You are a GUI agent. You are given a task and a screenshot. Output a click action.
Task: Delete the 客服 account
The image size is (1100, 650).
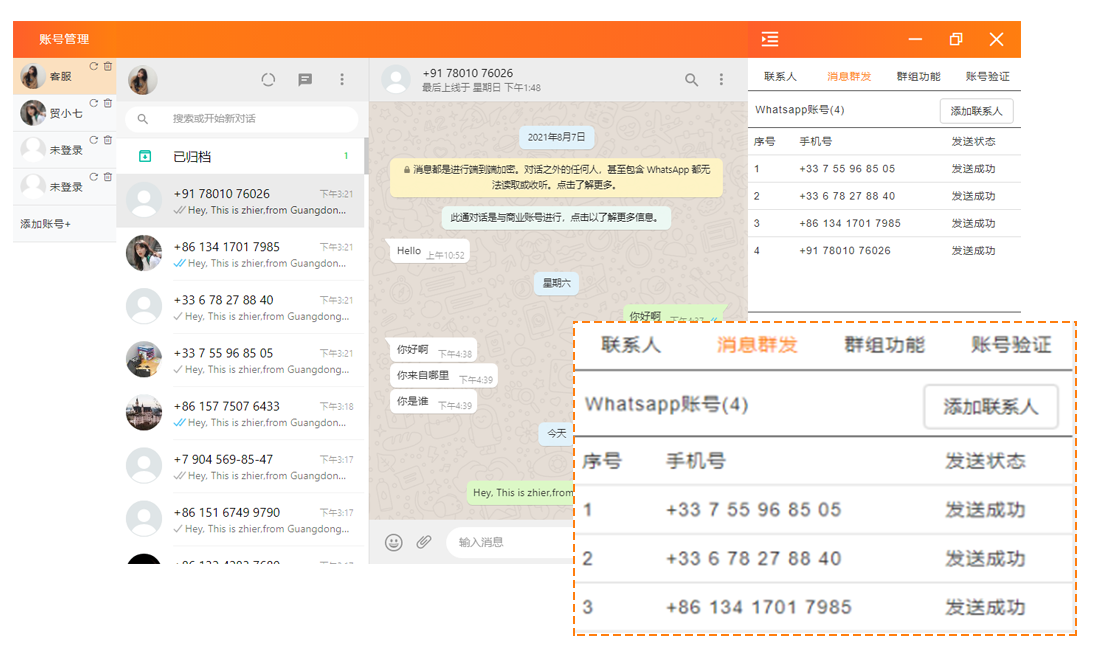(x=108, y=66)
